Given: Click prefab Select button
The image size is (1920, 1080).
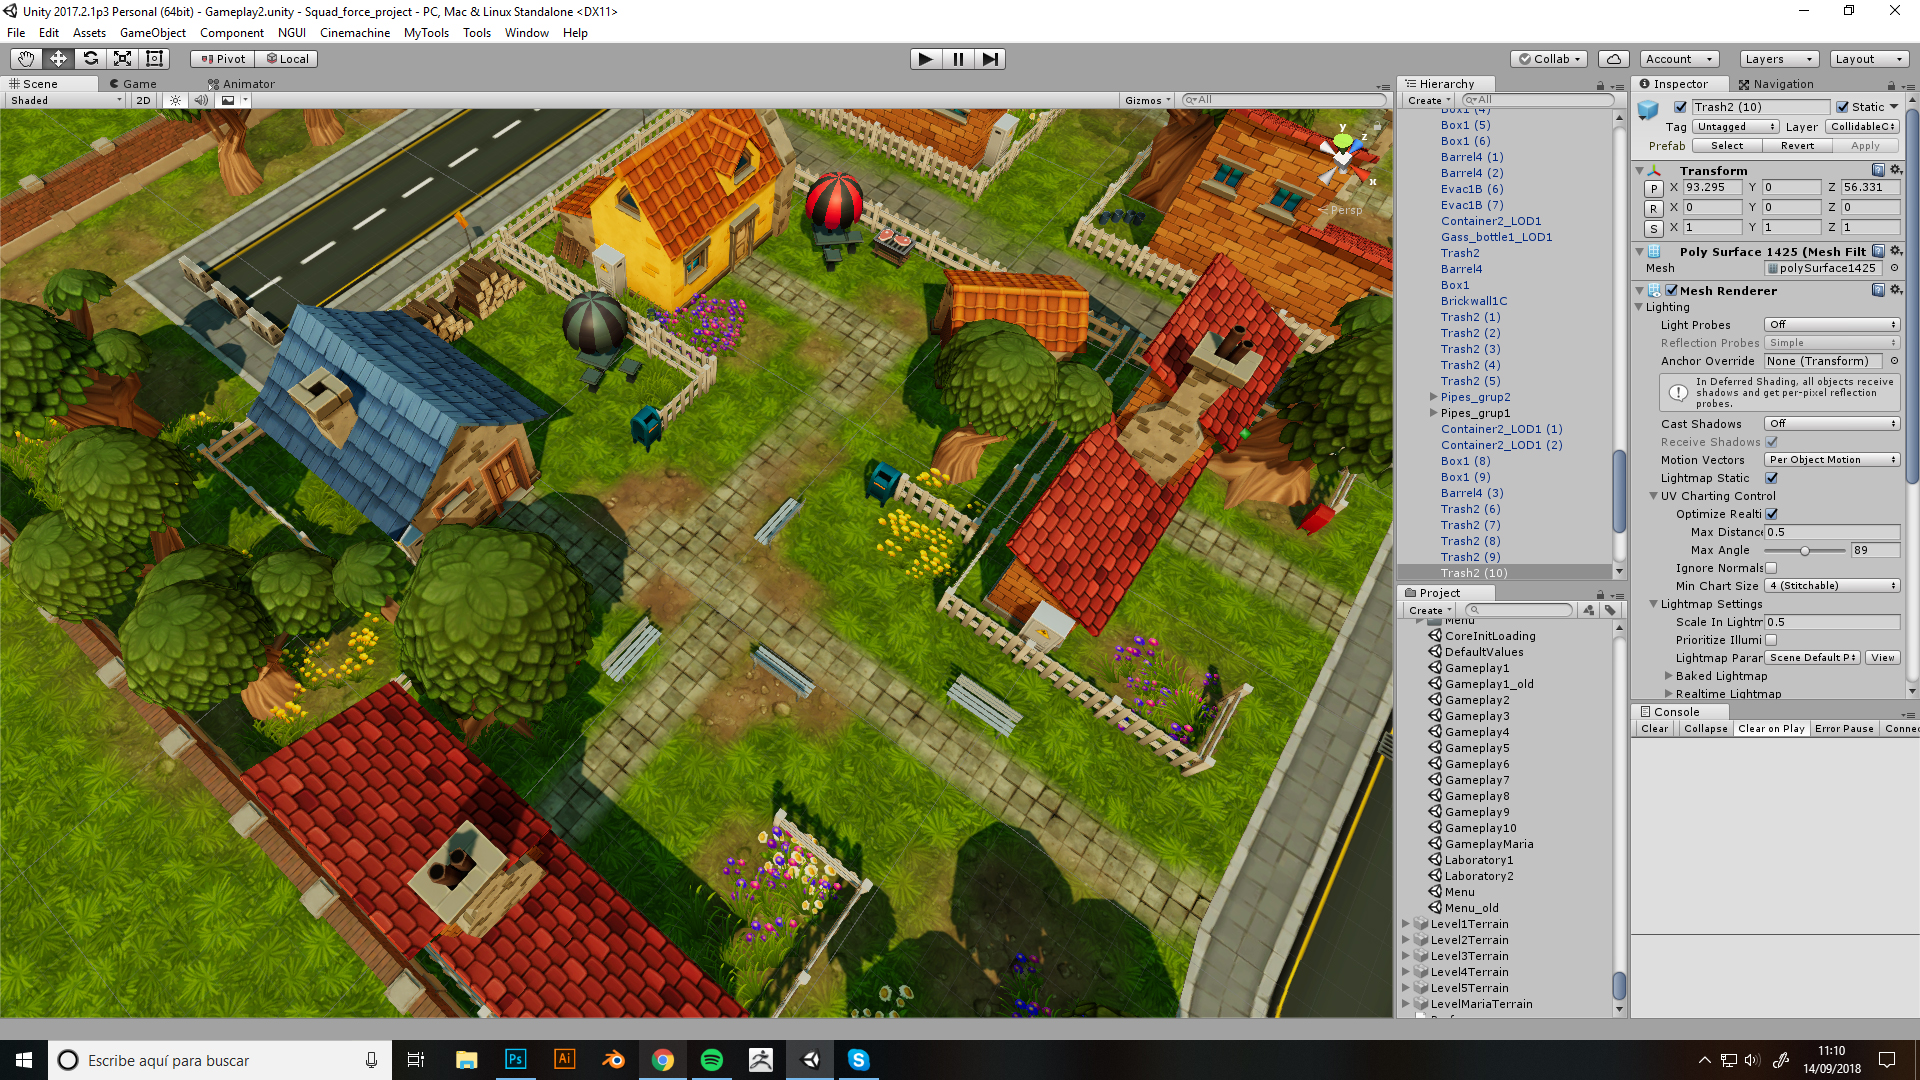Looking at the screenshot, I should (x=1727, y=146).
